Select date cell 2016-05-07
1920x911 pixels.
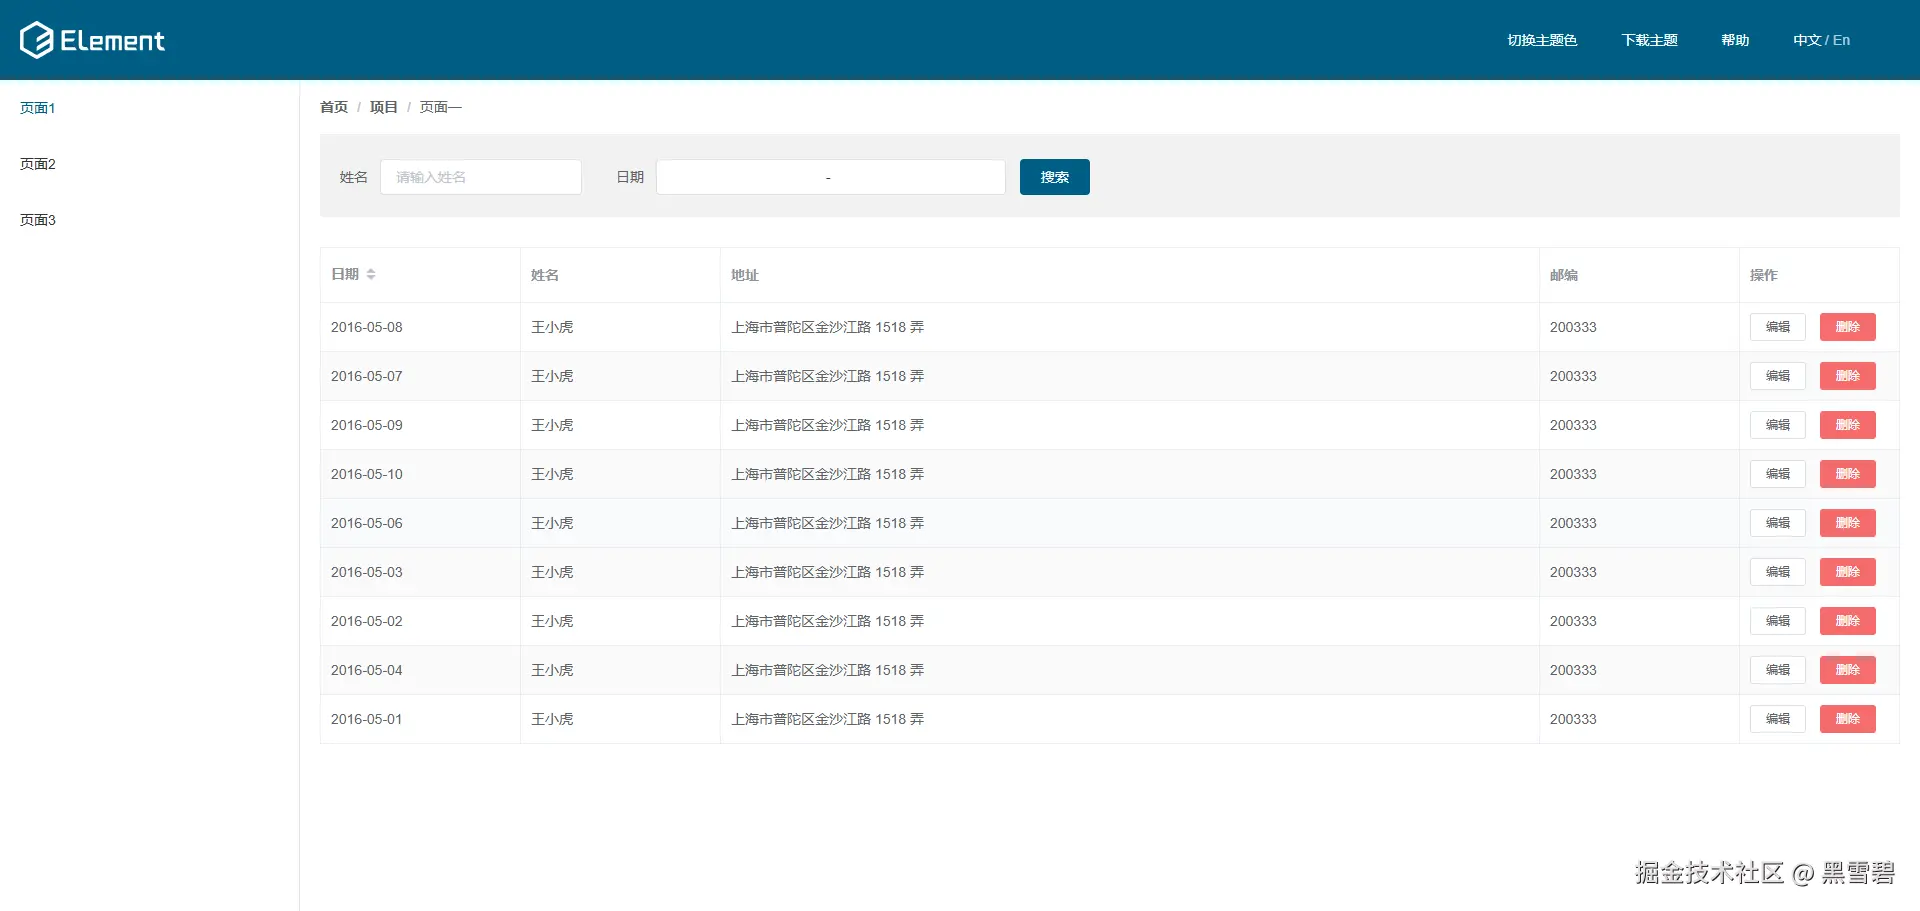tap(367, 376)
